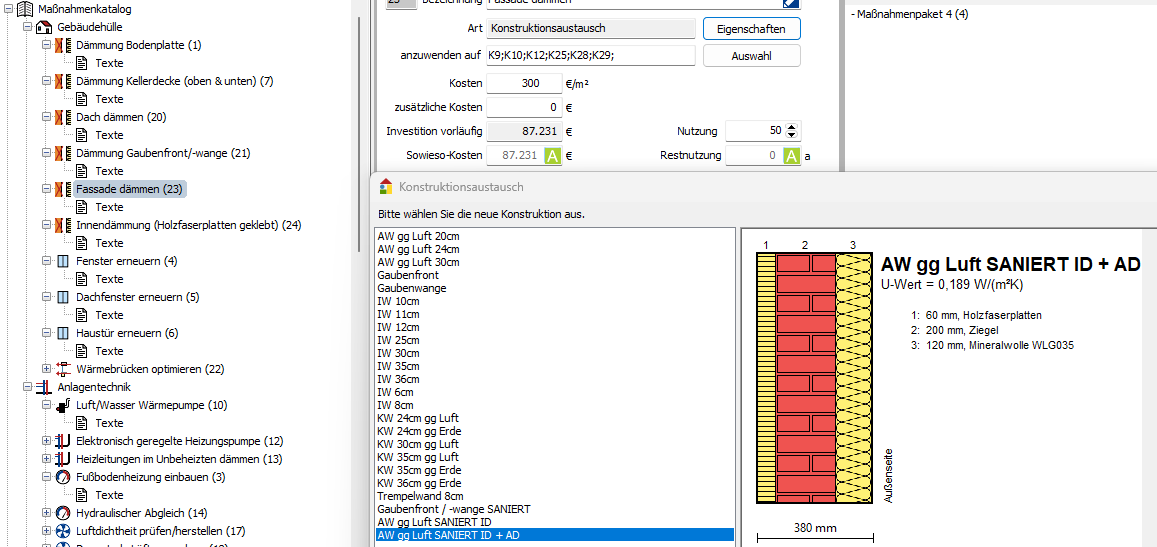Click the Anlagentechnik pipe icon
The width and height of the screenshot is (1157, 547).
tap(43, 387)
